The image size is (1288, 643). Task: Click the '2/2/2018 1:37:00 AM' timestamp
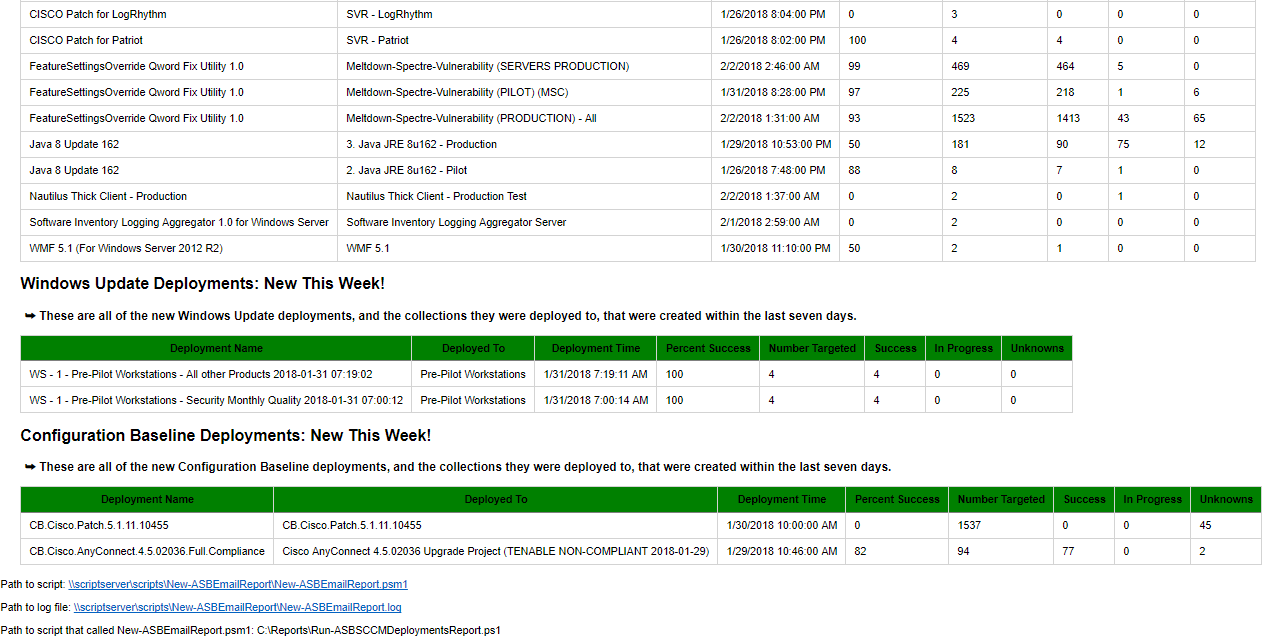tap(770, 197)
